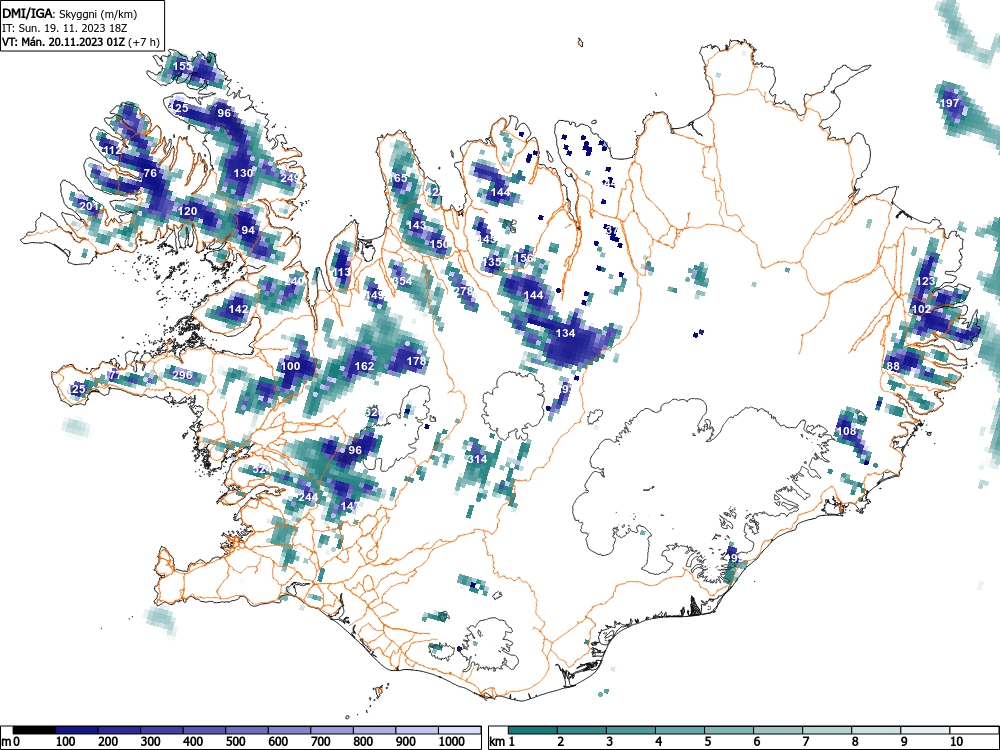Click the 94 visibility label
This screenshot has width=1000, height=750.
(x=247, y=230)
